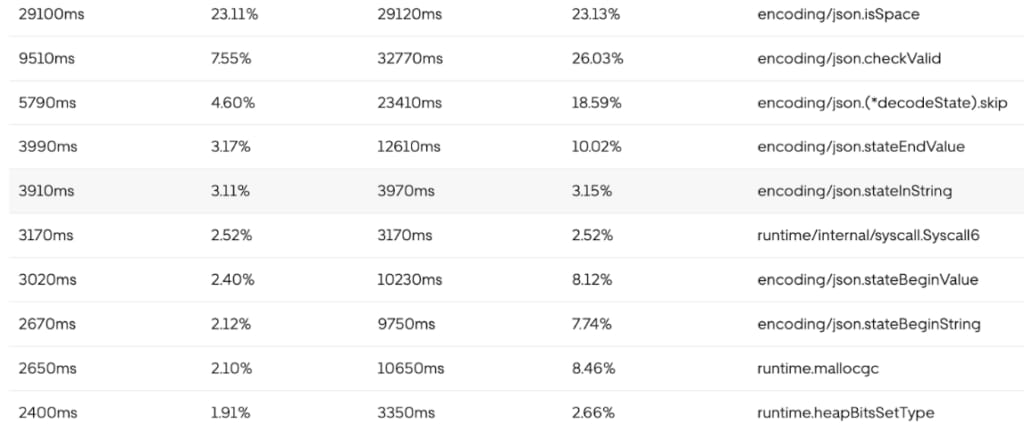Click the 29100ms flat time cell

51,14
